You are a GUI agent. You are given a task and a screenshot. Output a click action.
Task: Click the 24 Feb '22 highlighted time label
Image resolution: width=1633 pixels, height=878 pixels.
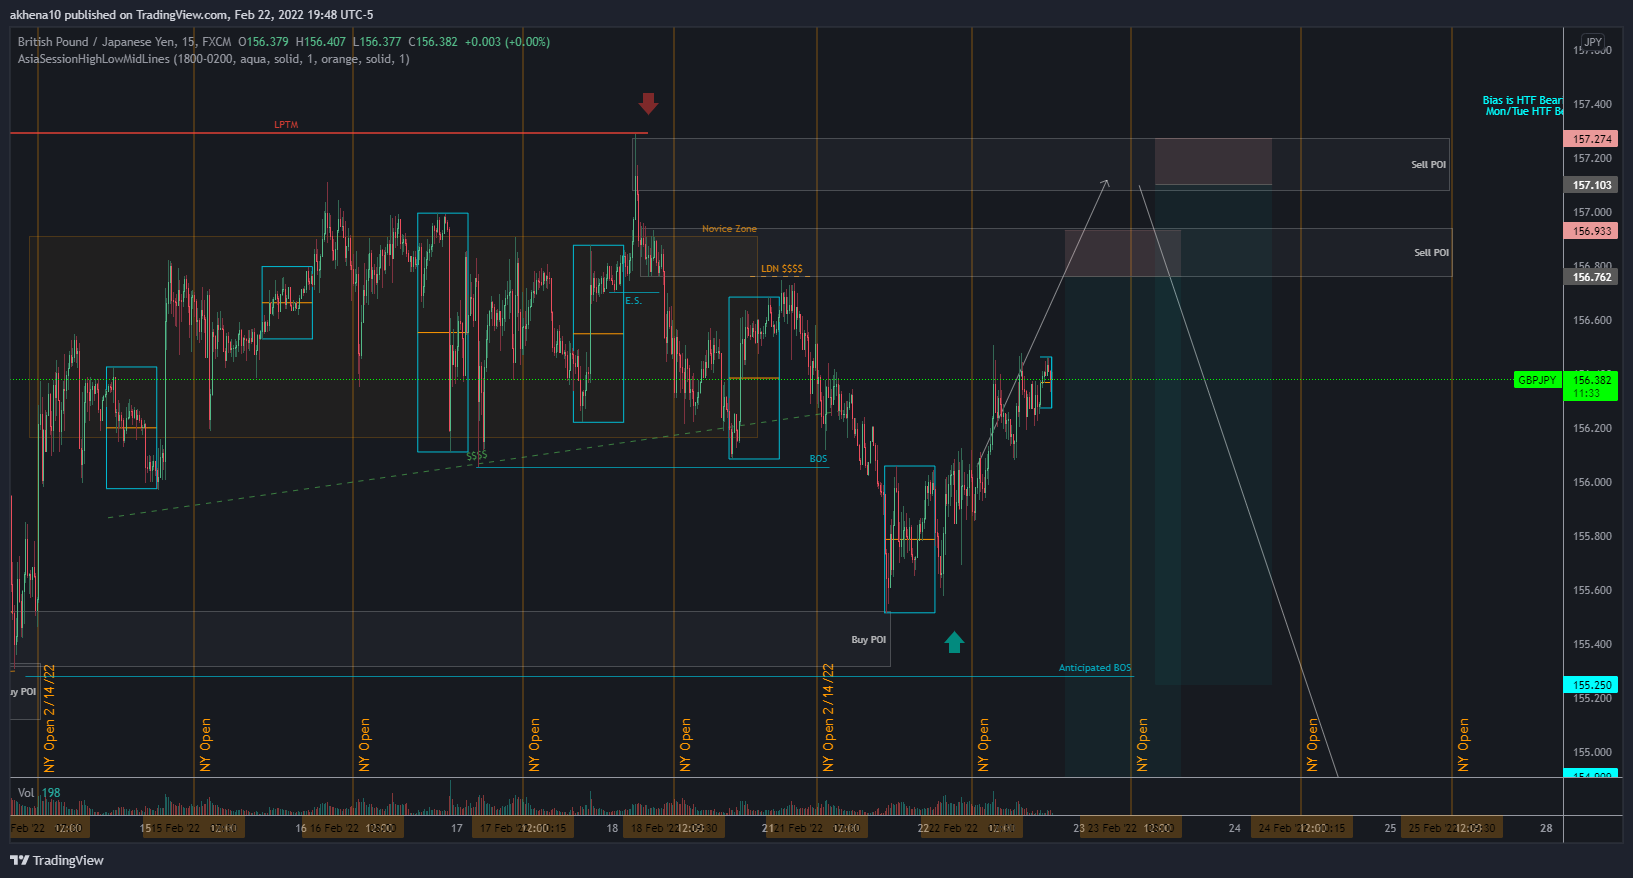[1302, 828]
